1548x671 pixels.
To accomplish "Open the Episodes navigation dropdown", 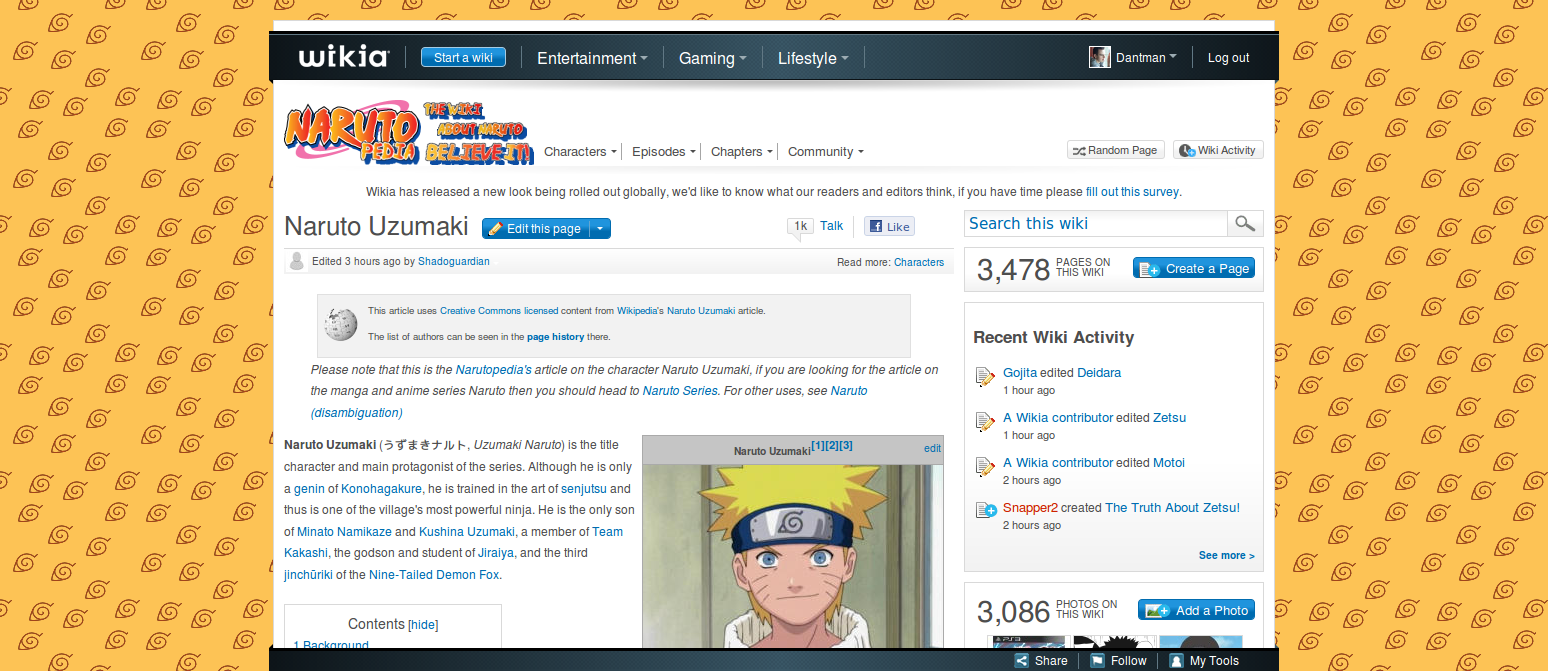I will [x=663, y=152].
